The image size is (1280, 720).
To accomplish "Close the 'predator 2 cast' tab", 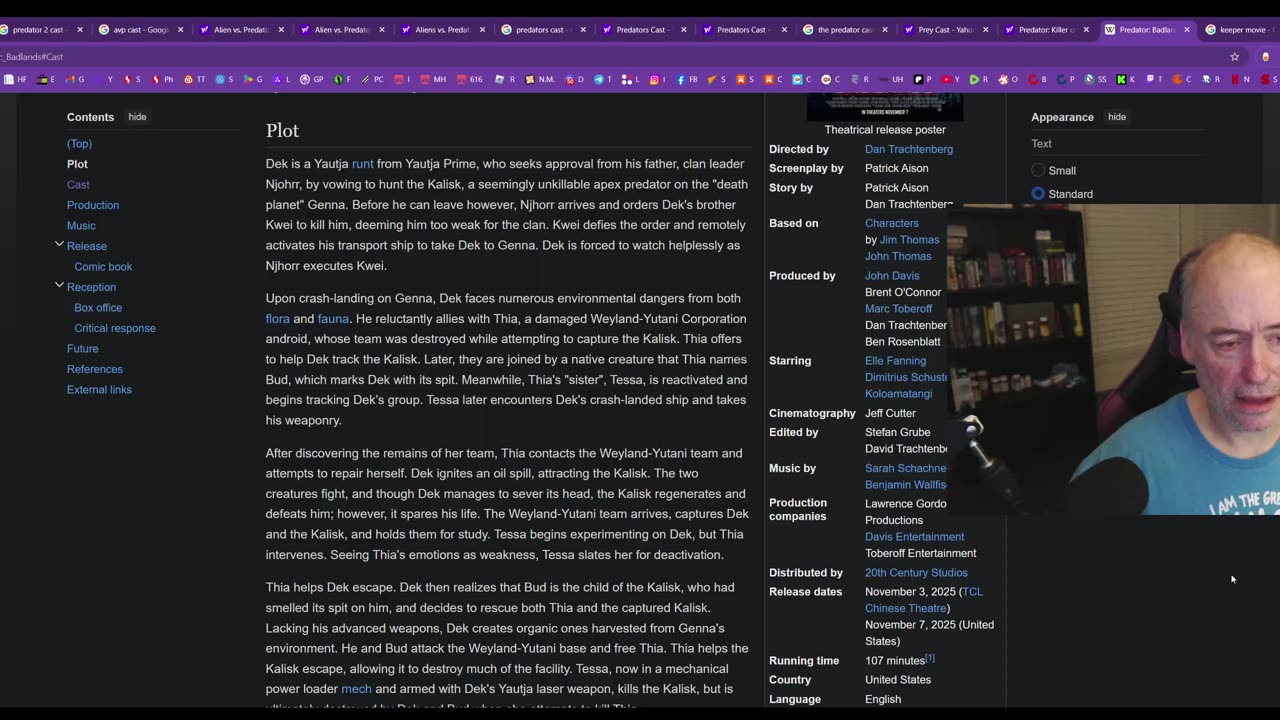I will tap(80, 30).
